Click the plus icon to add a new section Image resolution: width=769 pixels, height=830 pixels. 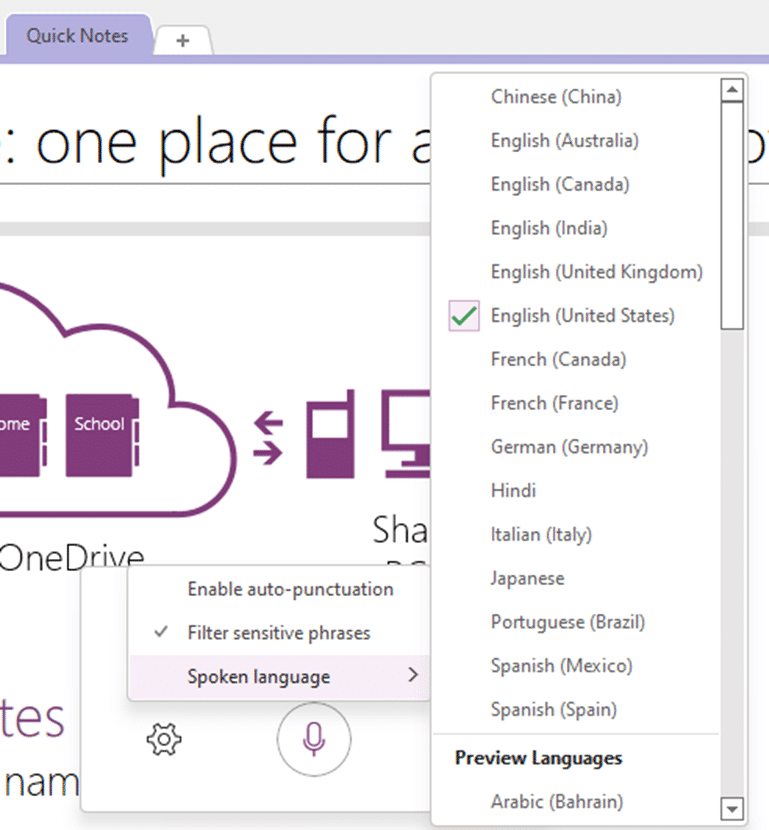point(182,40)
